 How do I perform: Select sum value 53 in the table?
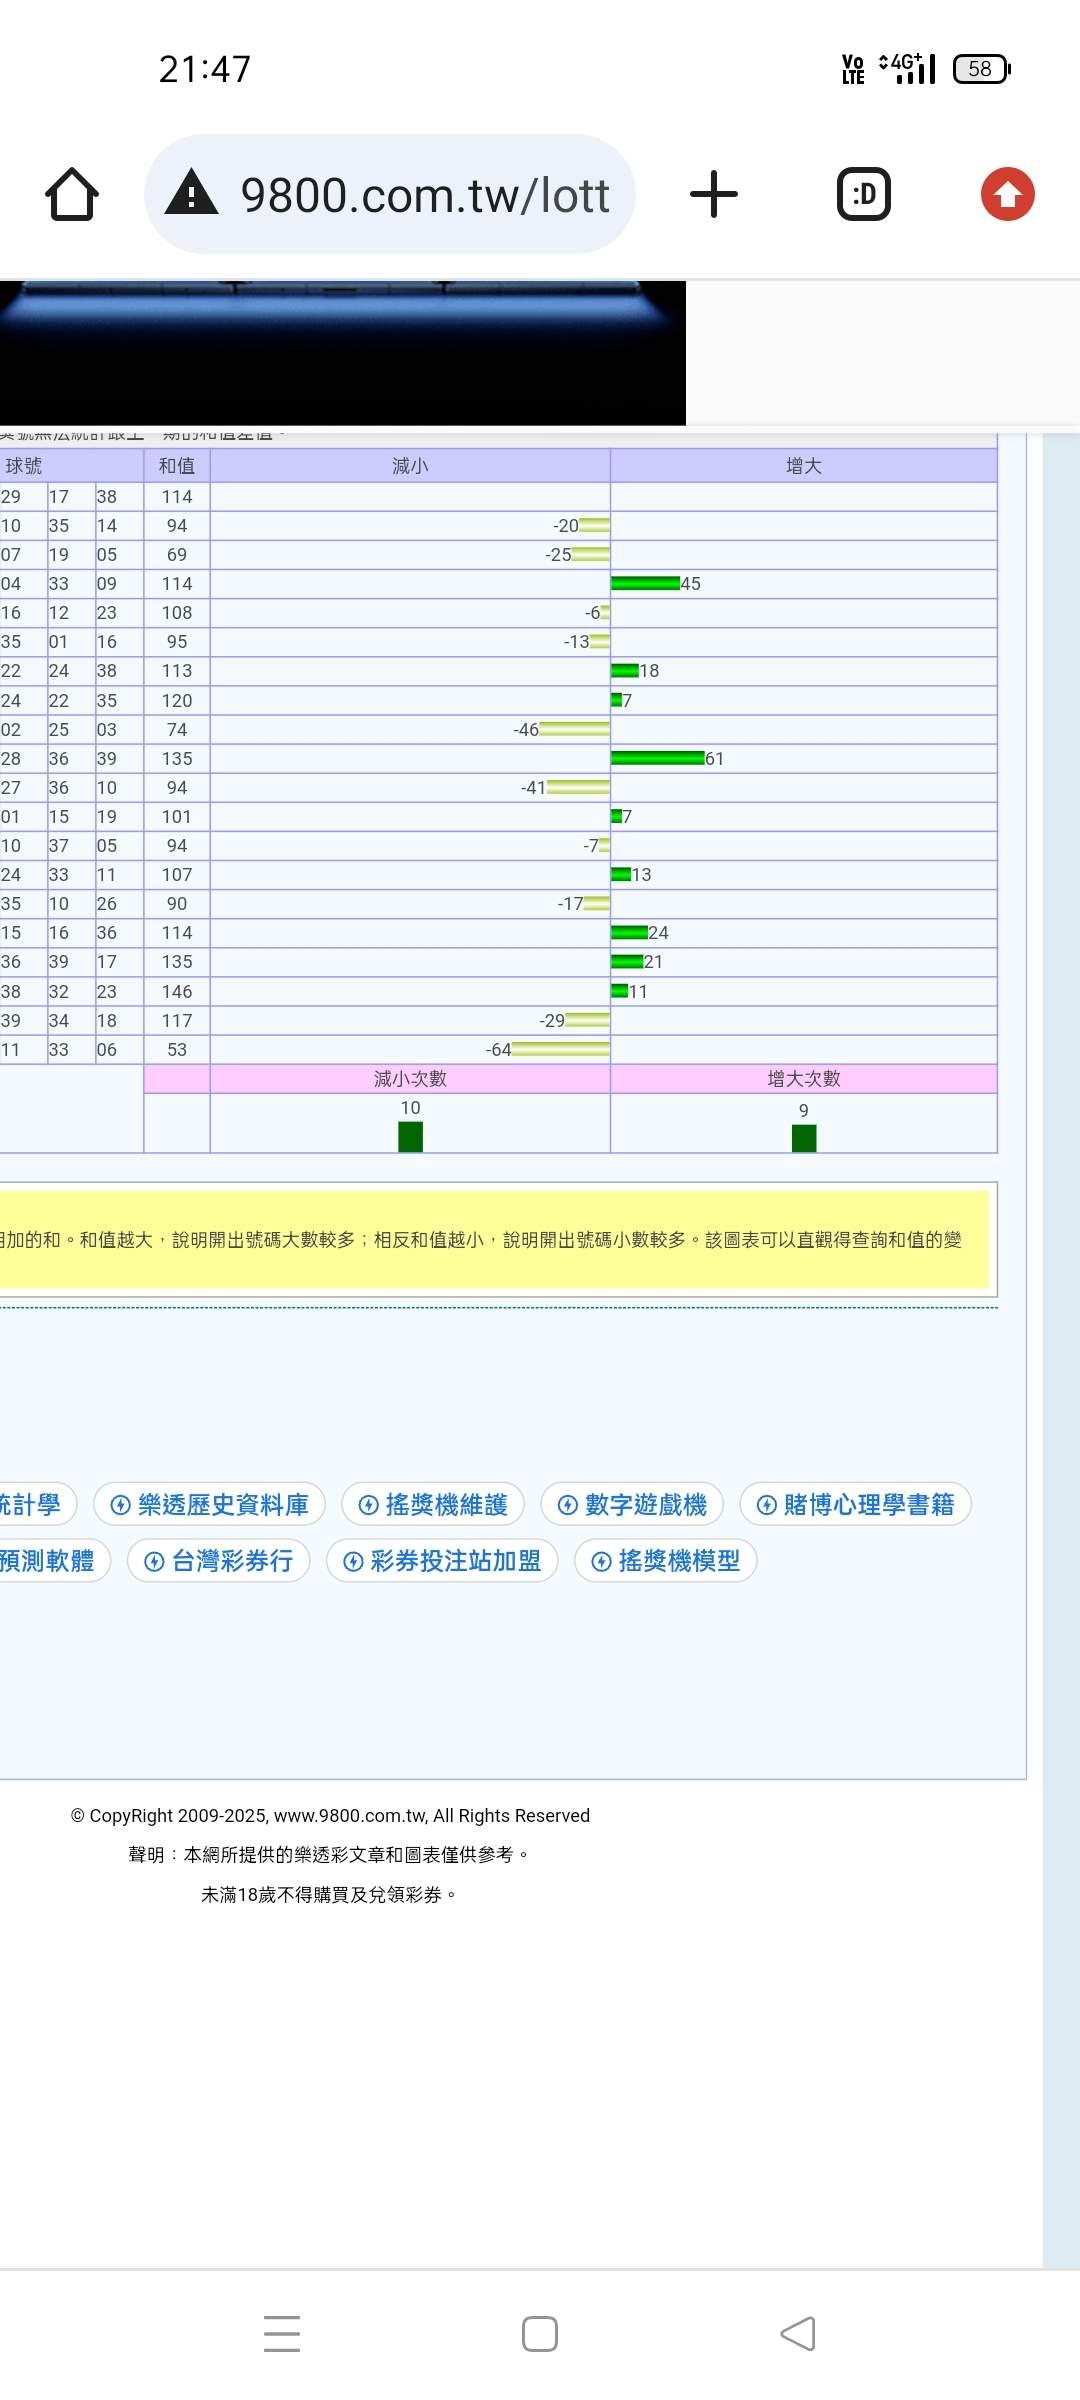point(177,1049)
